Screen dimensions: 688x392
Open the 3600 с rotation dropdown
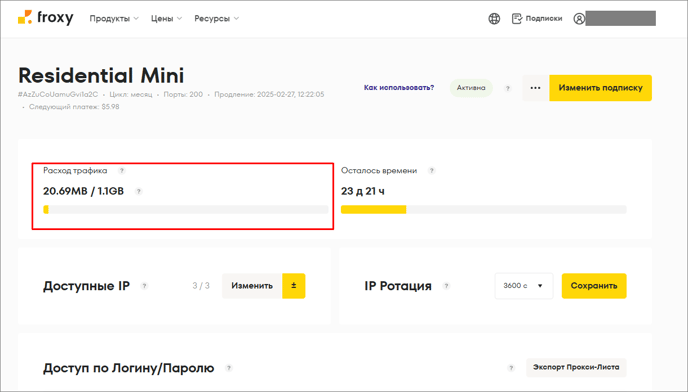[523, 286]
